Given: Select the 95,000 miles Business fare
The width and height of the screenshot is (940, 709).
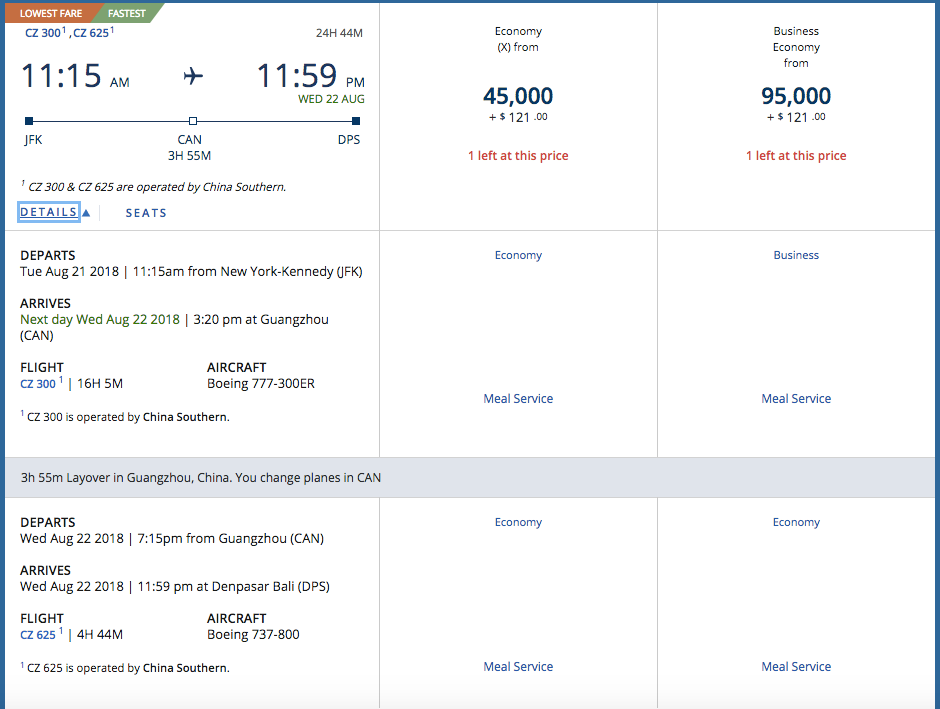Looking at the screenshot, I should (796, 97).
